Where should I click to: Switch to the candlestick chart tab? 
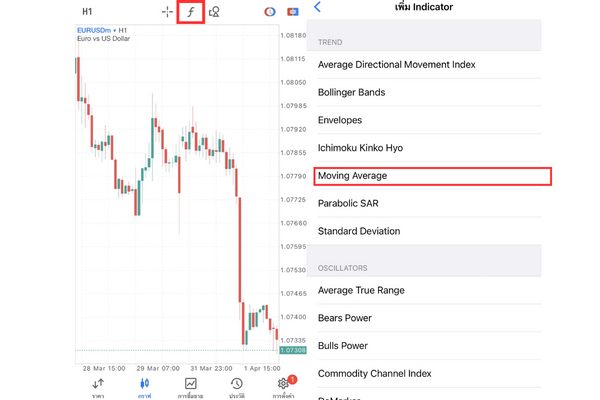pos(144,385)
